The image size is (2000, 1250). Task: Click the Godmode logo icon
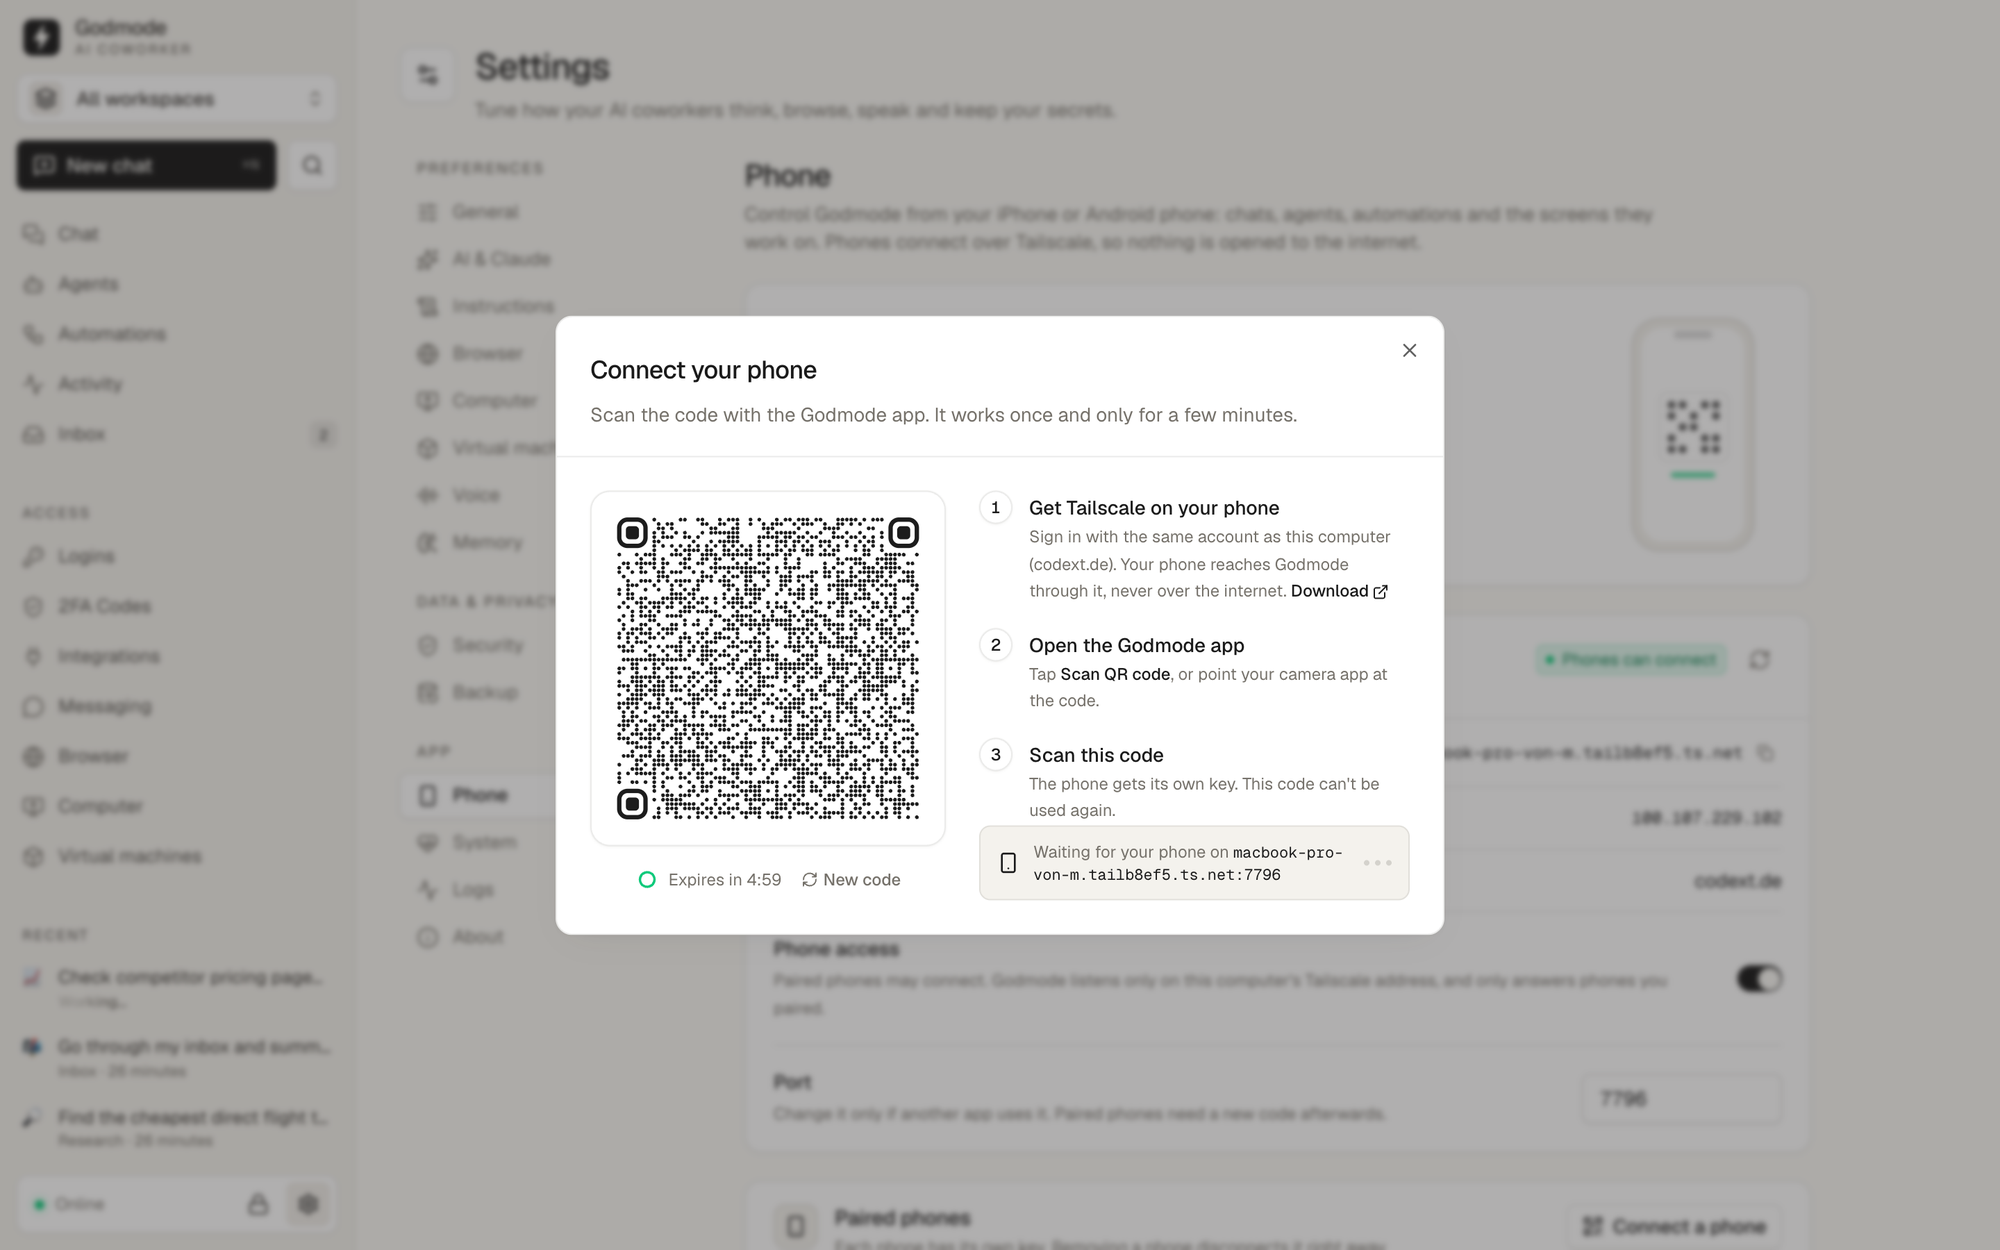click(41, 37)
